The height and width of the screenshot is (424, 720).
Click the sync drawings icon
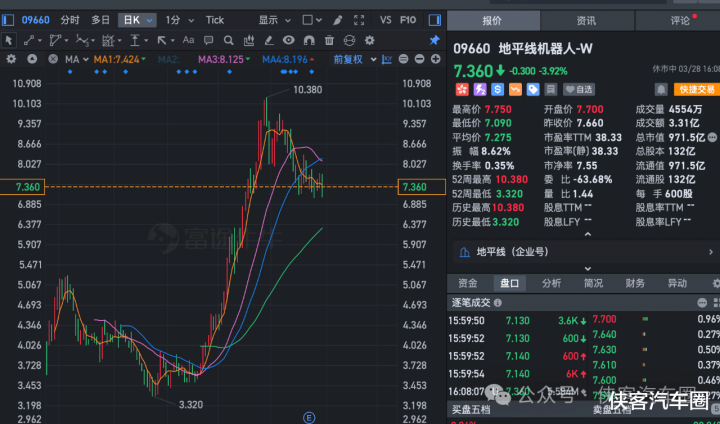pyautogui.click(x=349, y=40)
